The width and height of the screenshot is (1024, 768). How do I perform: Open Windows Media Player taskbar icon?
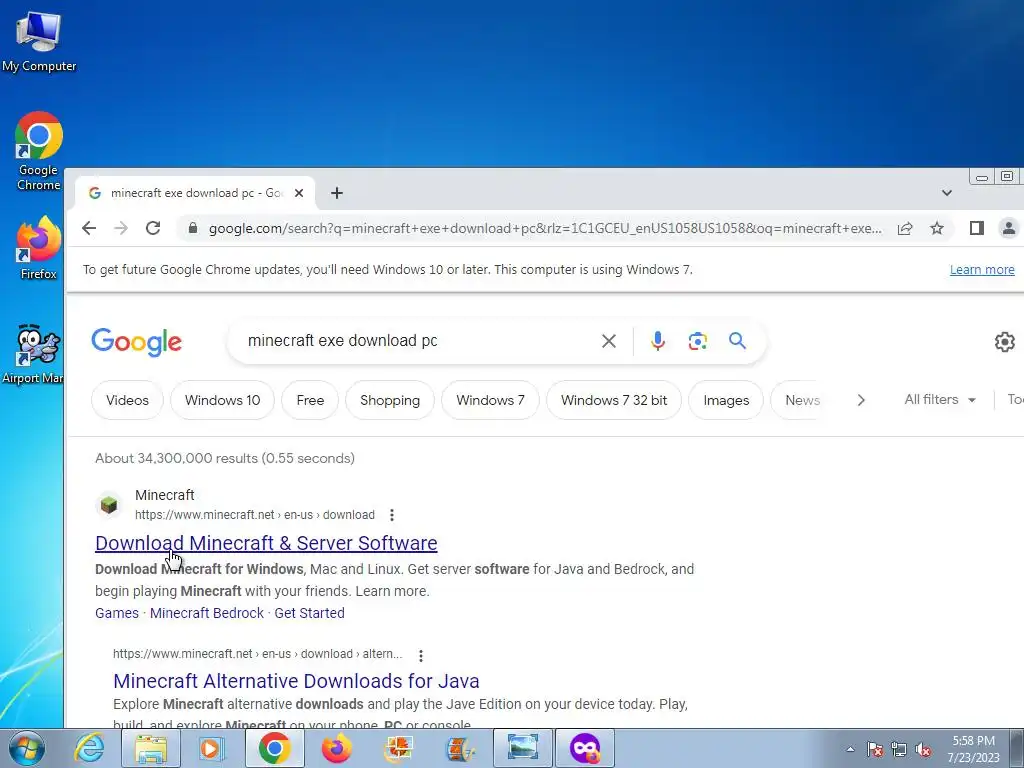(x=211, y=748)
